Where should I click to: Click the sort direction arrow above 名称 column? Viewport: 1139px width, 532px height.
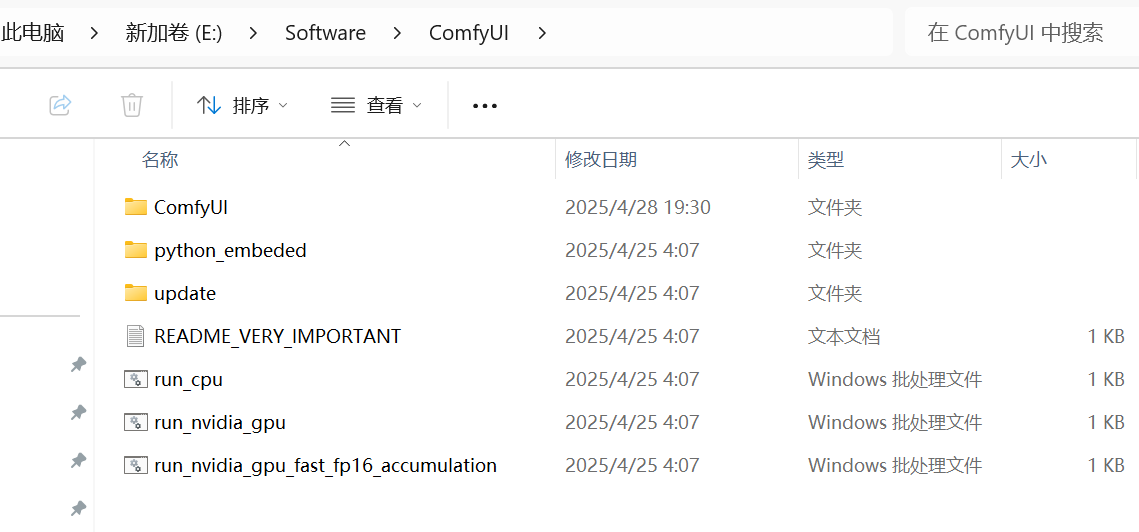click(x=345, y=143)
